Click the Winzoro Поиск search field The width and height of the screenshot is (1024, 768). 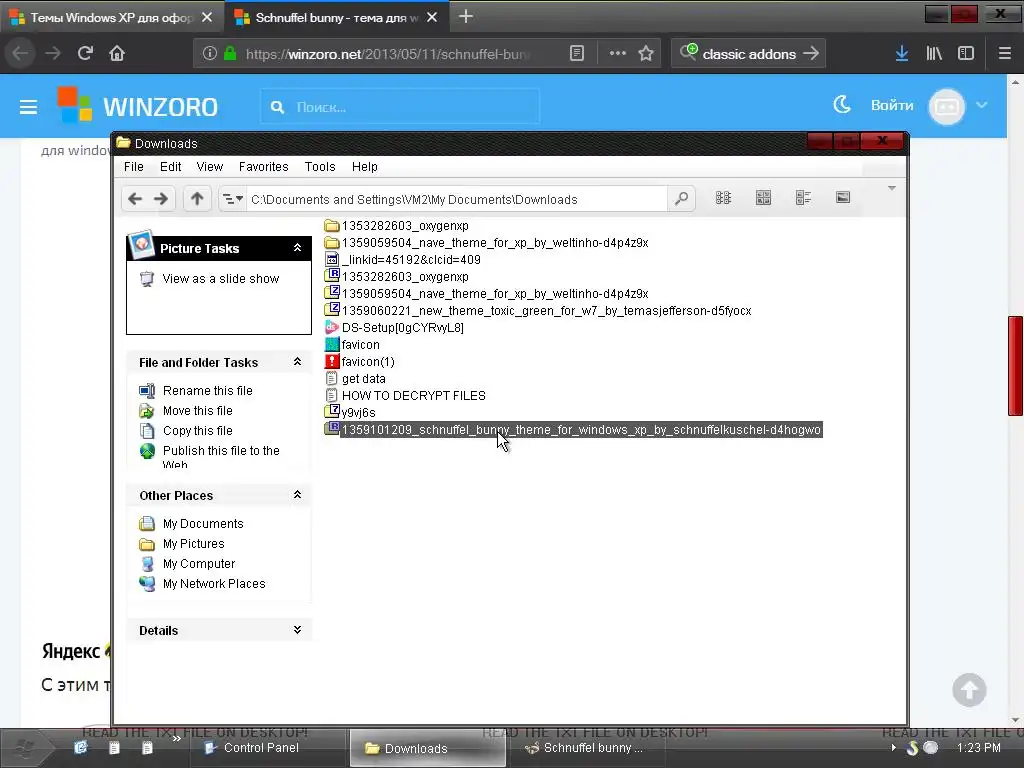coord(400,106)
